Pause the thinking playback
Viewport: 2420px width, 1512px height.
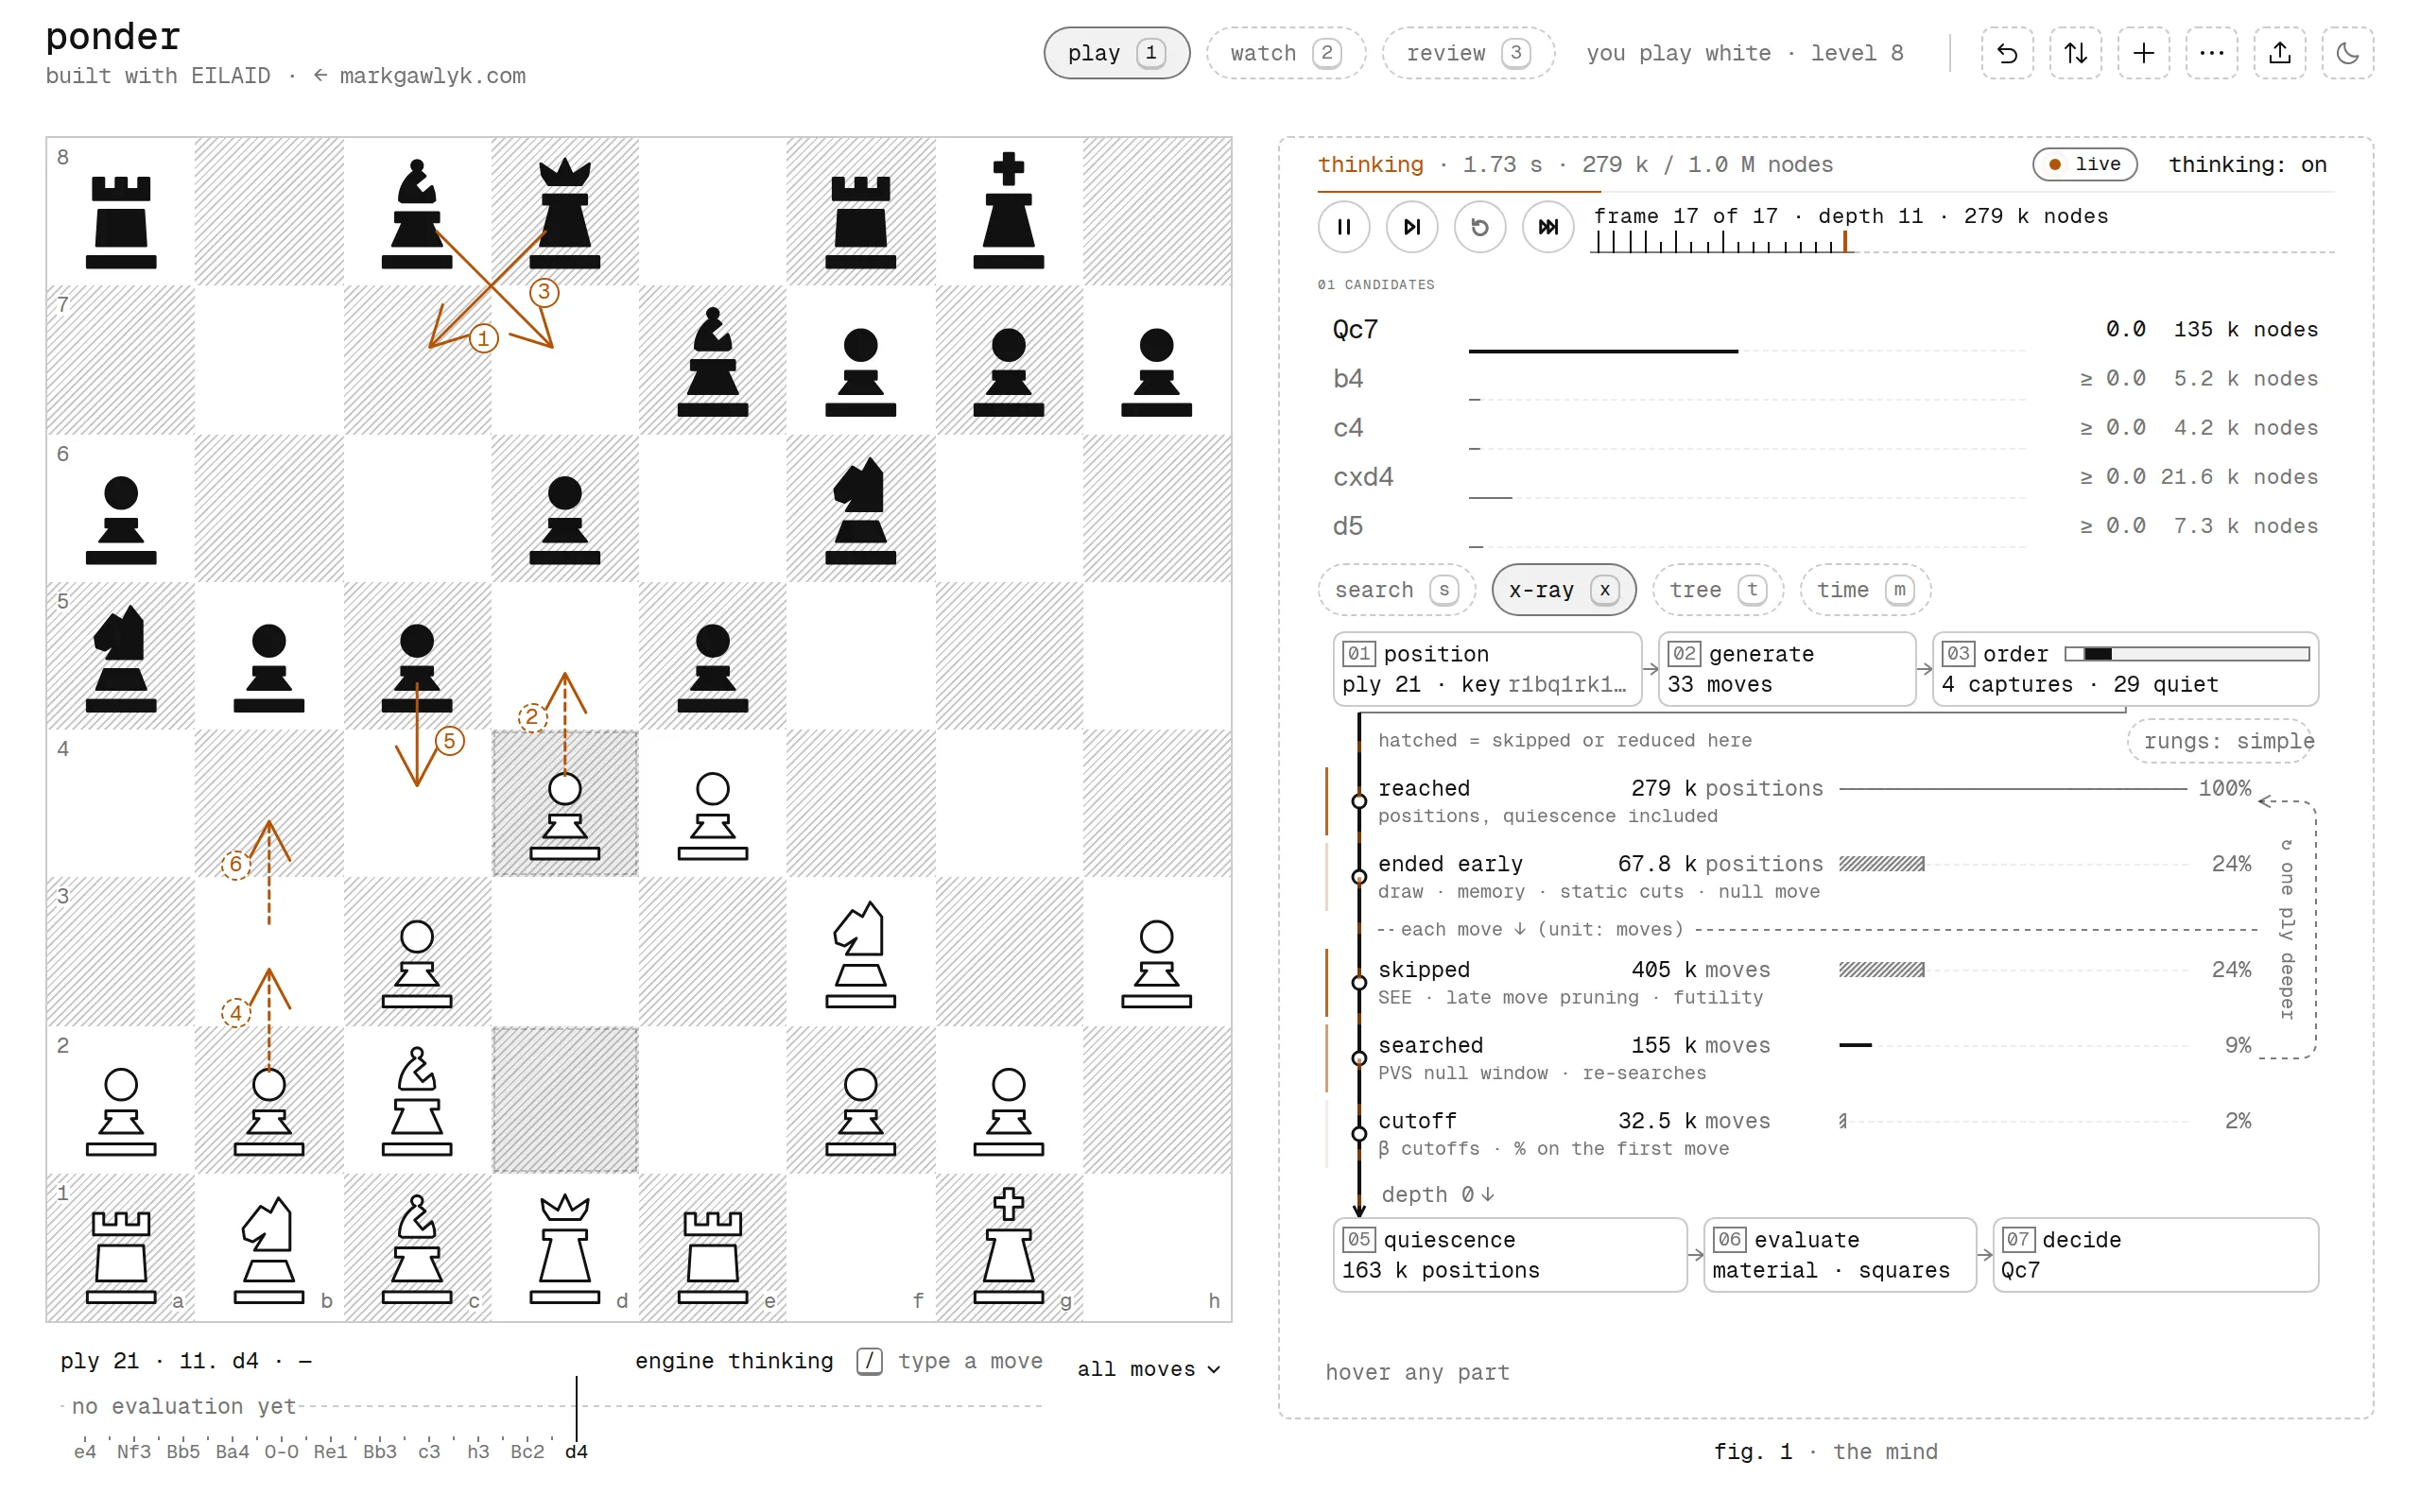click(x=1344, y=227)
